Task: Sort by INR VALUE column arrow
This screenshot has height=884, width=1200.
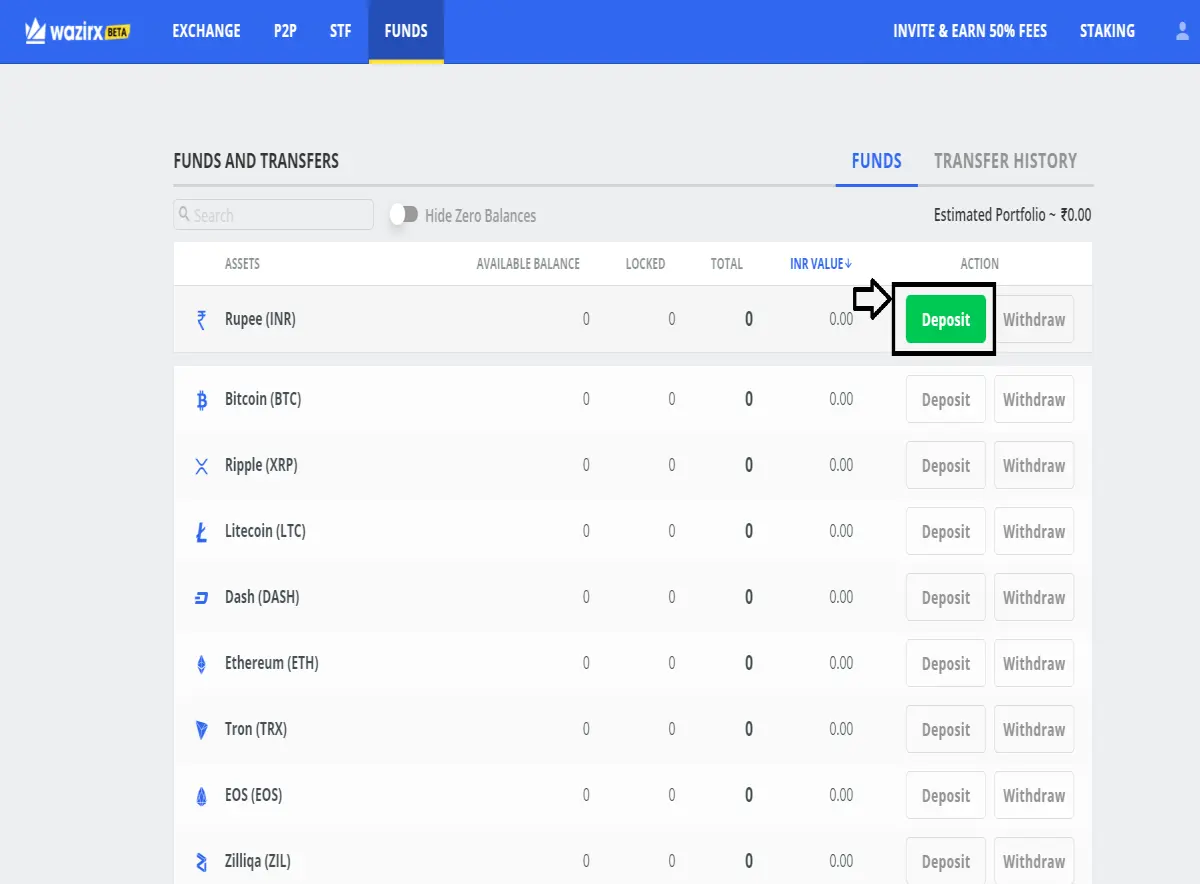Action: coord(849,264)
